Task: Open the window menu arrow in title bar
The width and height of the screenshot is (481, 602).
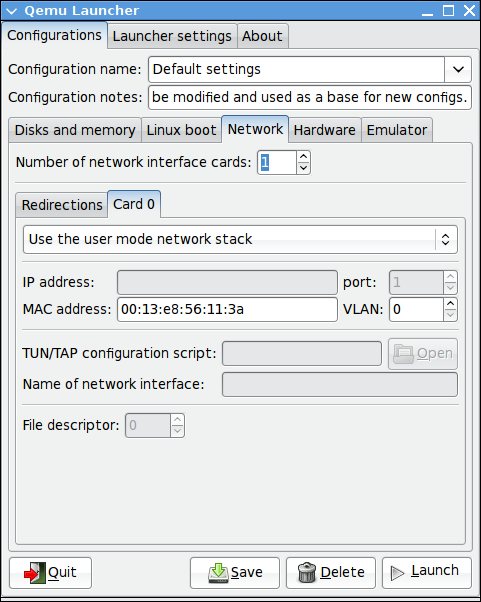Action: point(12,11)
